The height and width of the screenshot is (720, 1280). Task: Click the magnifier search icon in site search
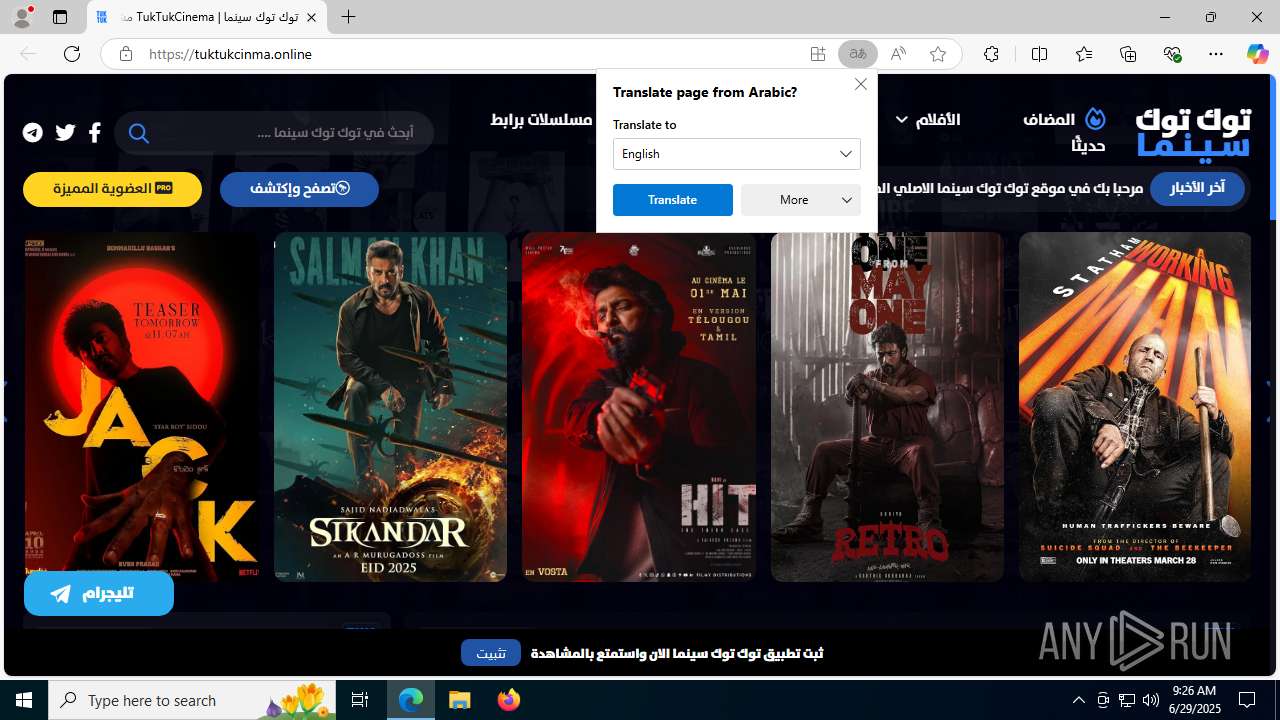[139, 133]
